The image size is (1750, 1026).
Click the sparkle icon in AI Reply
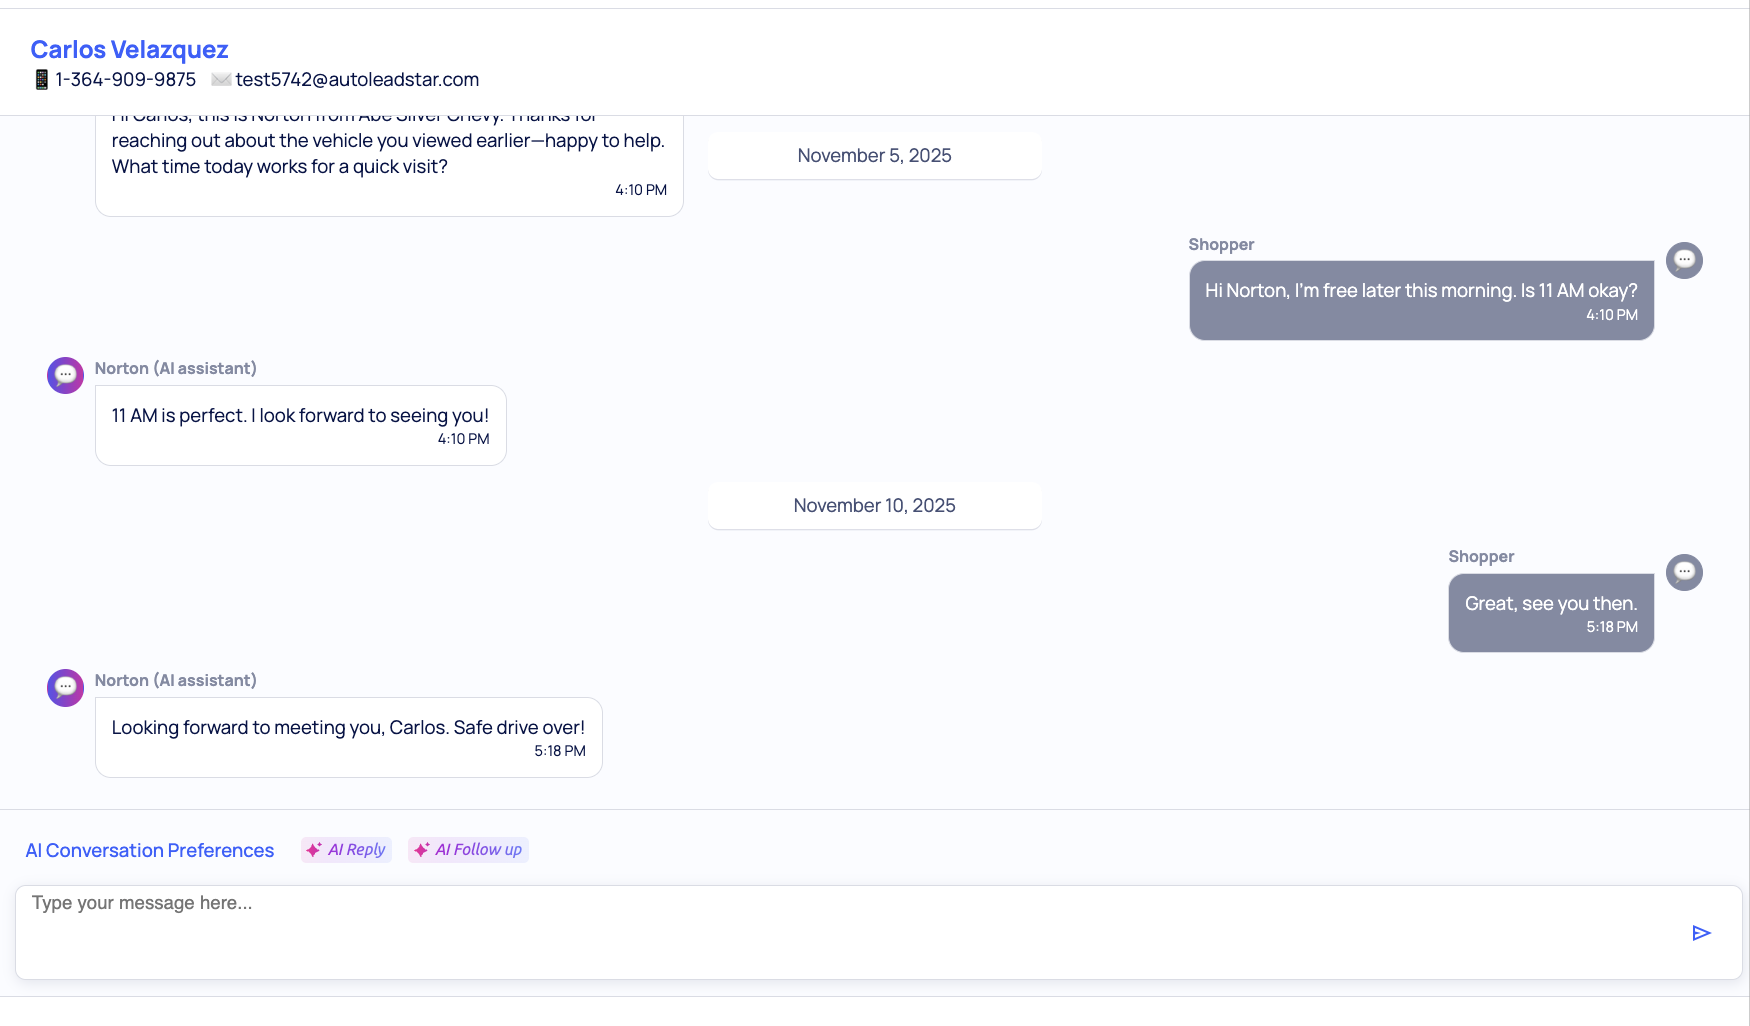[314, 850]
